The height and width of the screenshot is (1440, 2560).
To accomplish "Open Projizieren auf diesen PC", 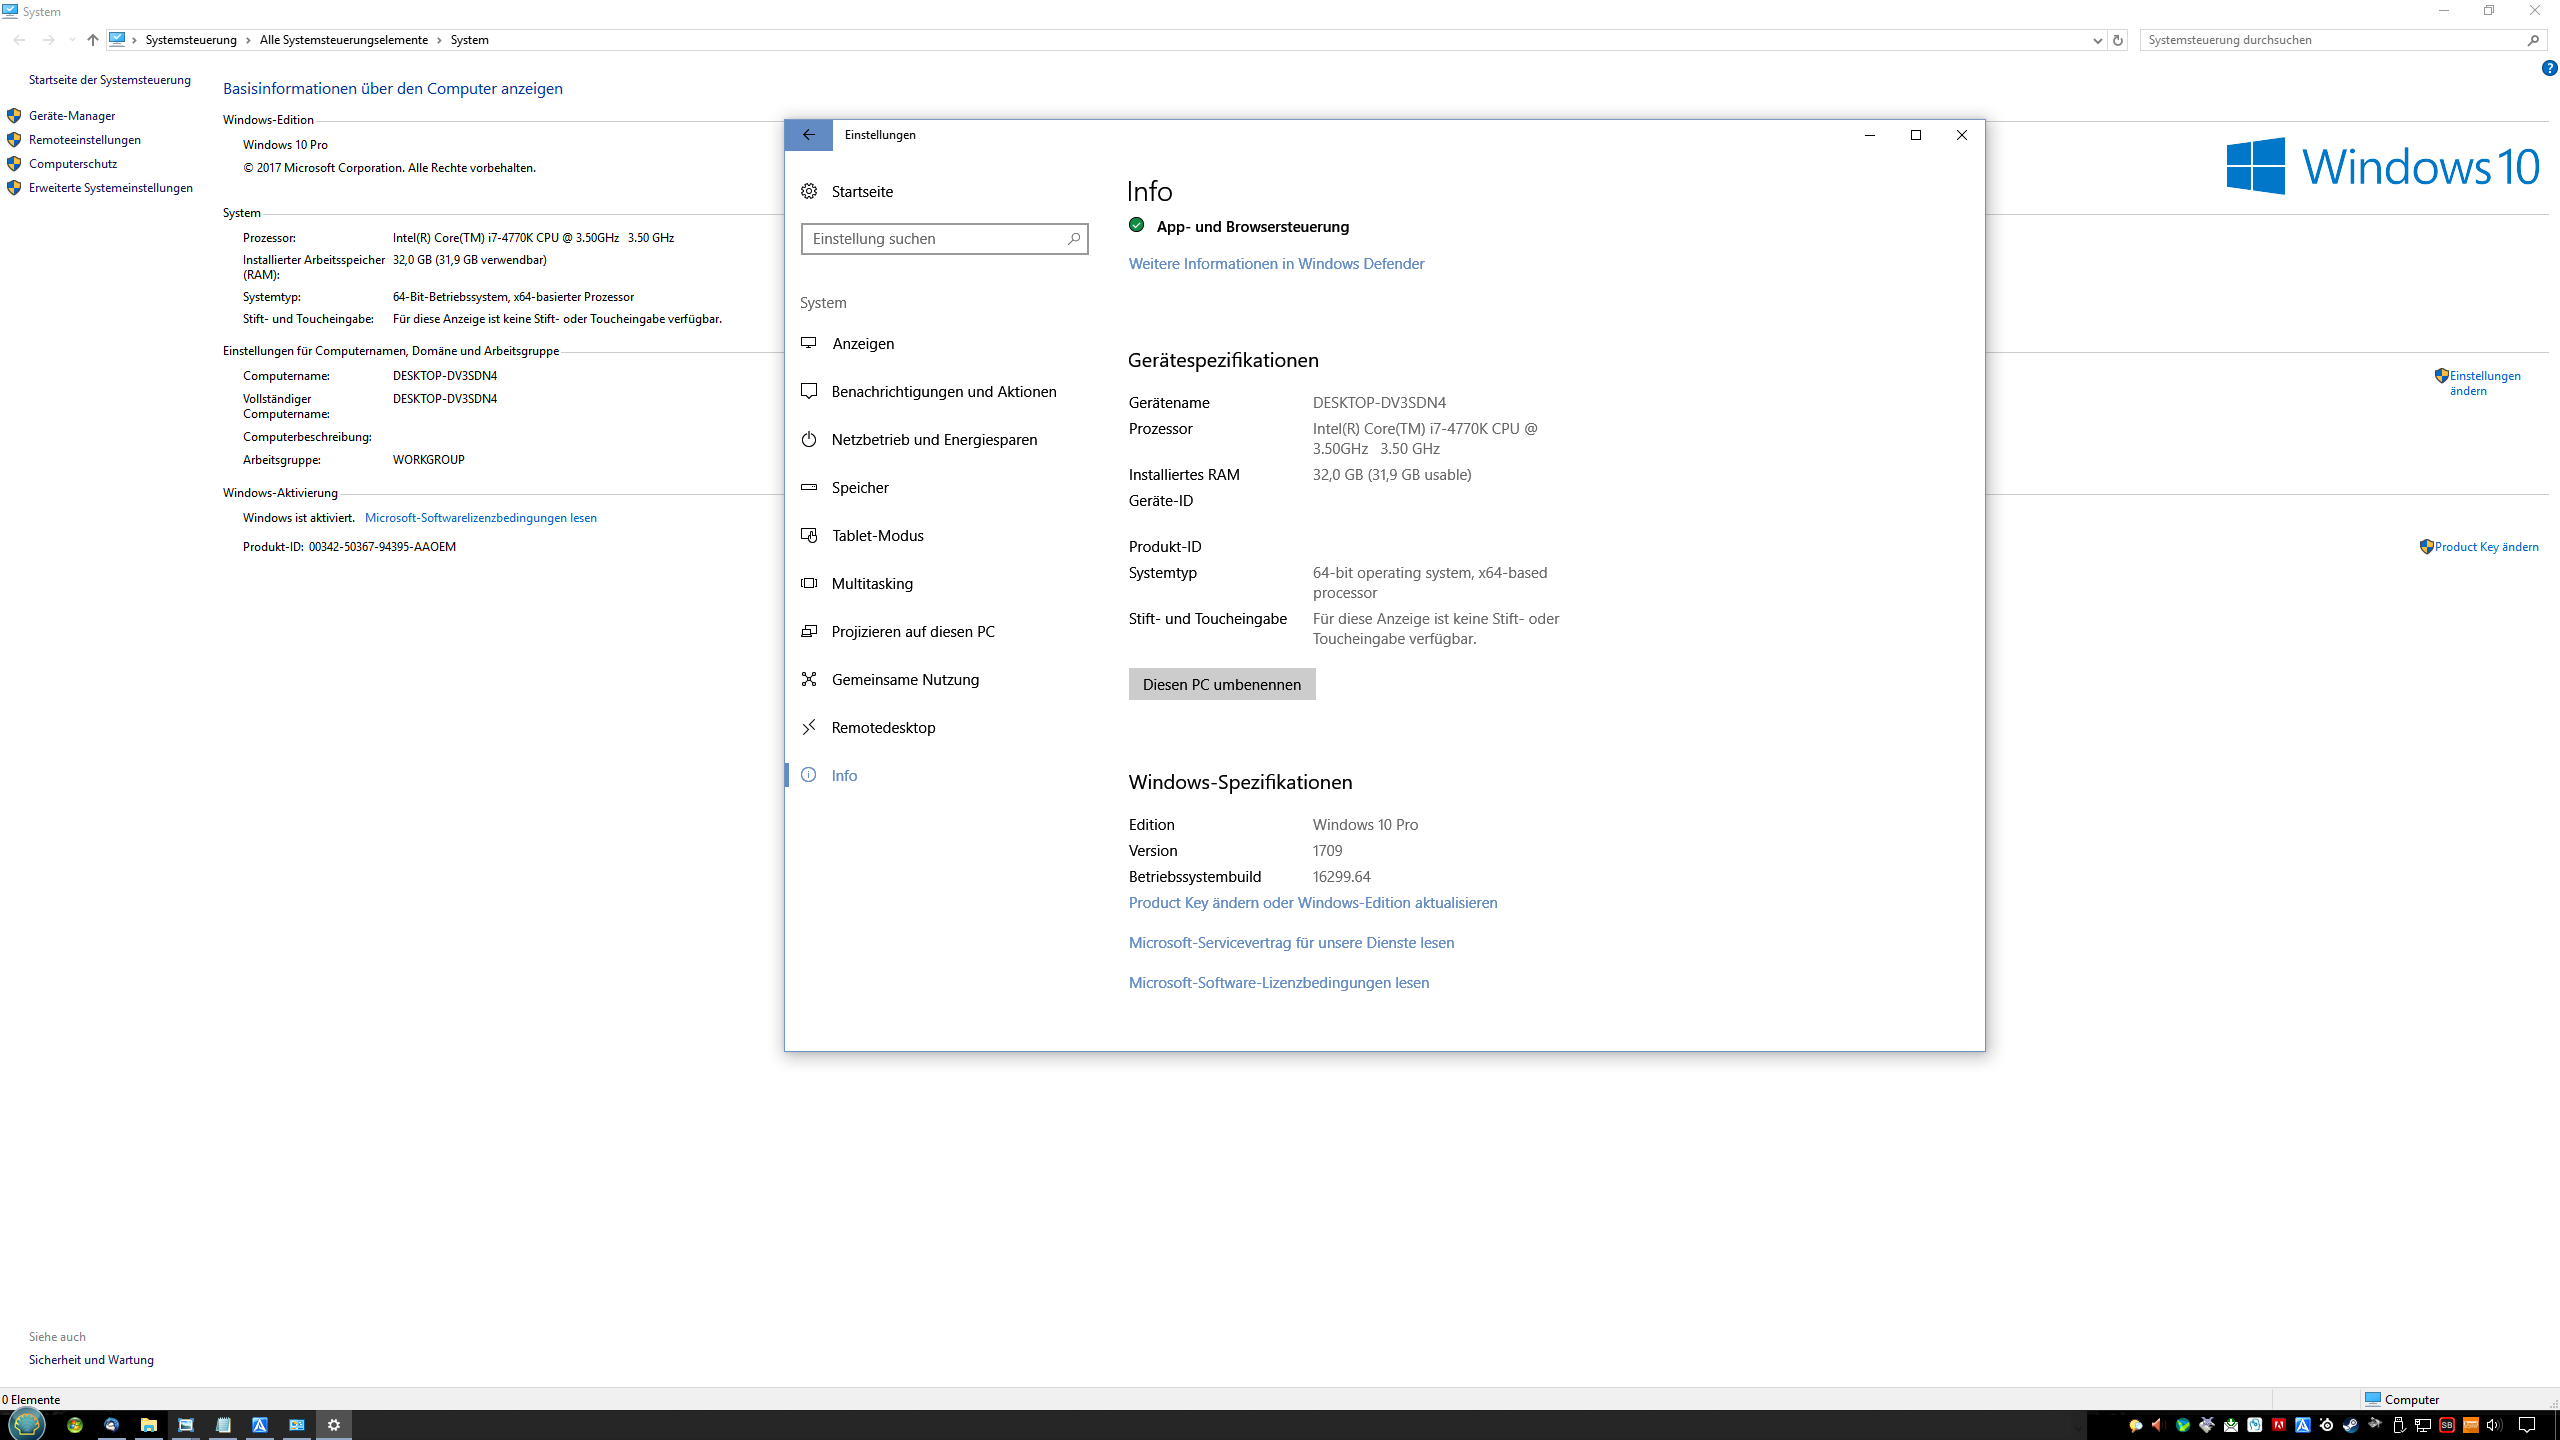I will pyautogui.click(x=898, y=631).
